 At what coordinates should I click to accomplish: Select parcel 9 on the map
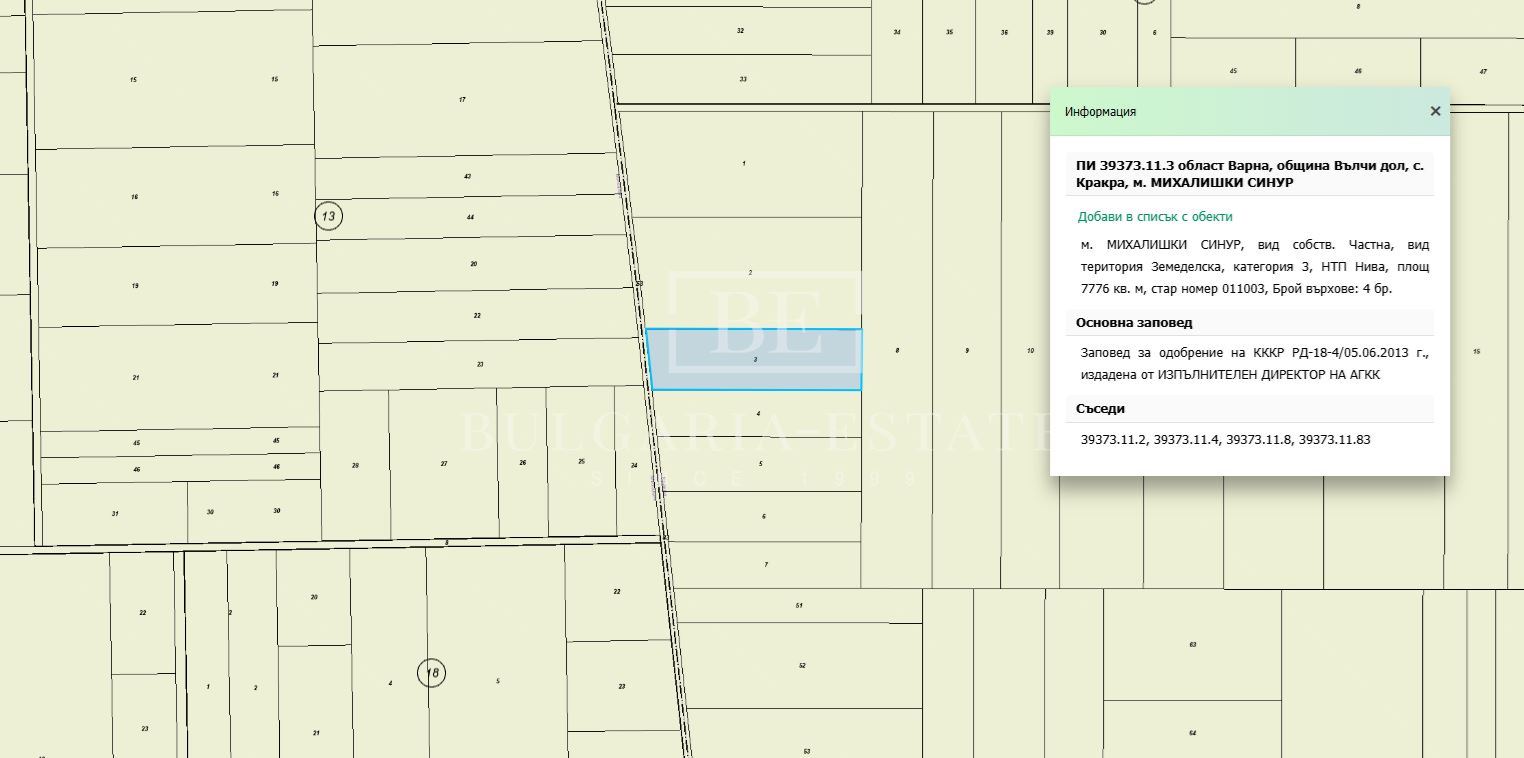click(x=967, y=351)
